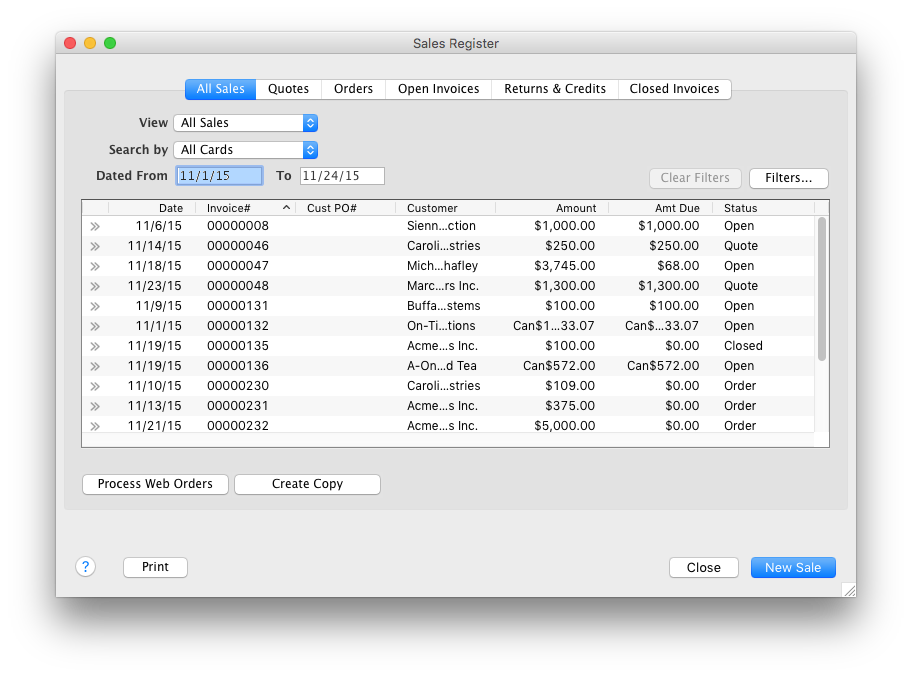Open detail arrow for invoice 00000230
The image size is (912, 677).
pos(95,386)
